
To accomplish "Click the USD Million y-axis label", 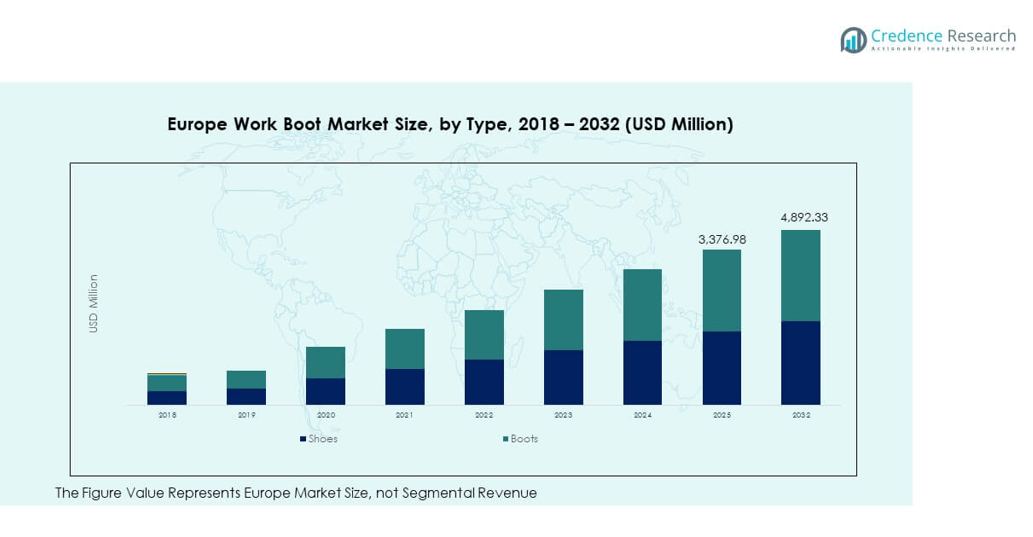I will tap(94, 303).
